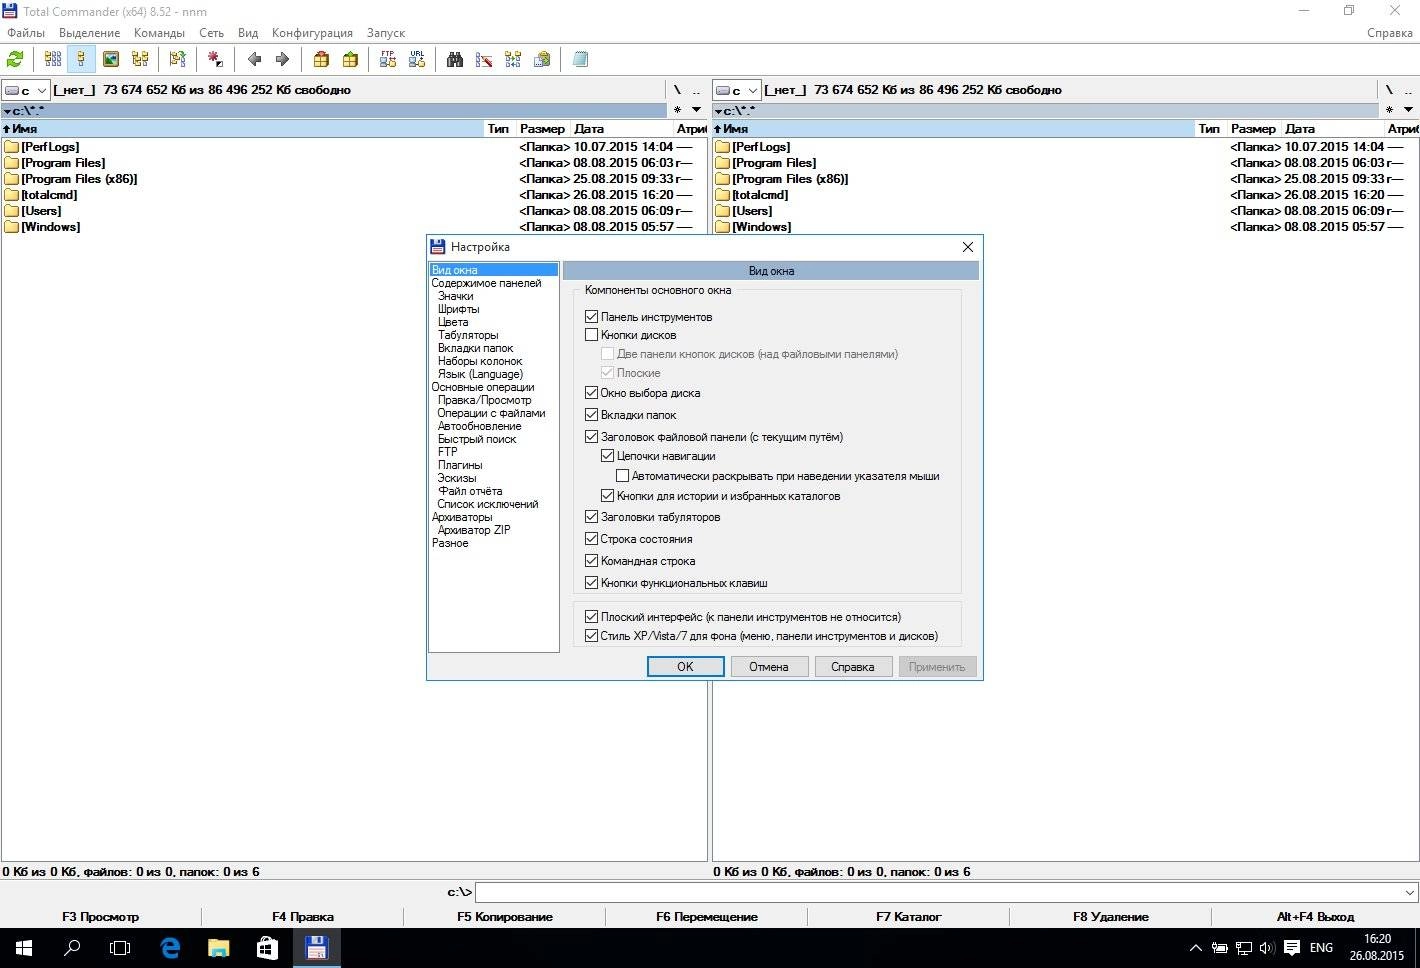Open Windows Start menu

(24, 947)
